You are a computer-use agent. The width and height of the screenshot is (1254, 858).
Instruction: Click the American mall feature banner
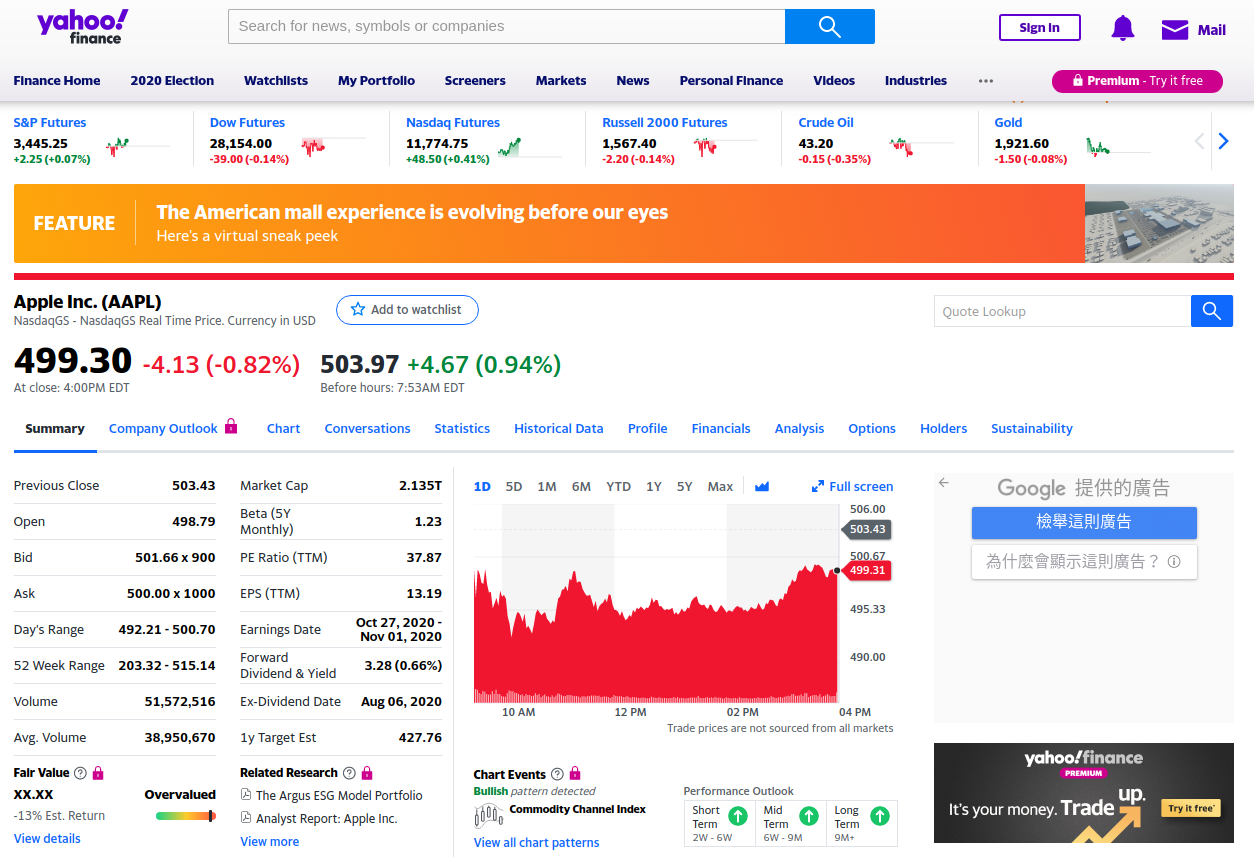[624, 223]
